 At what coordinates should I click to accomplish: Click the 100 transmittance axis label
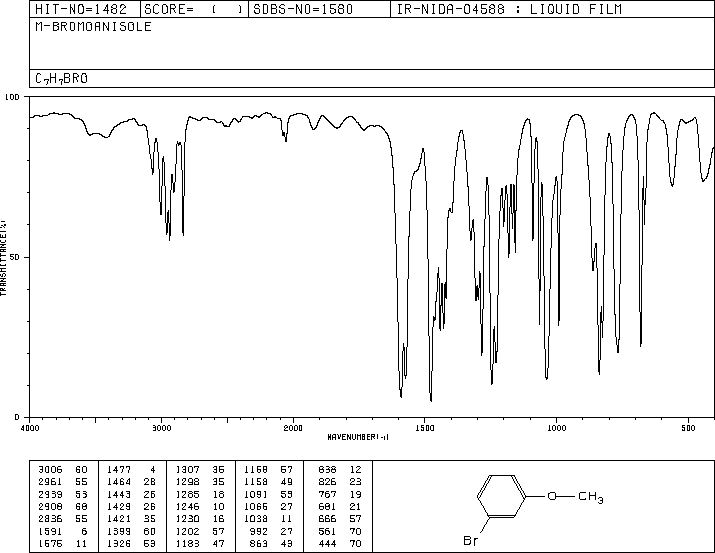(12, 97)
